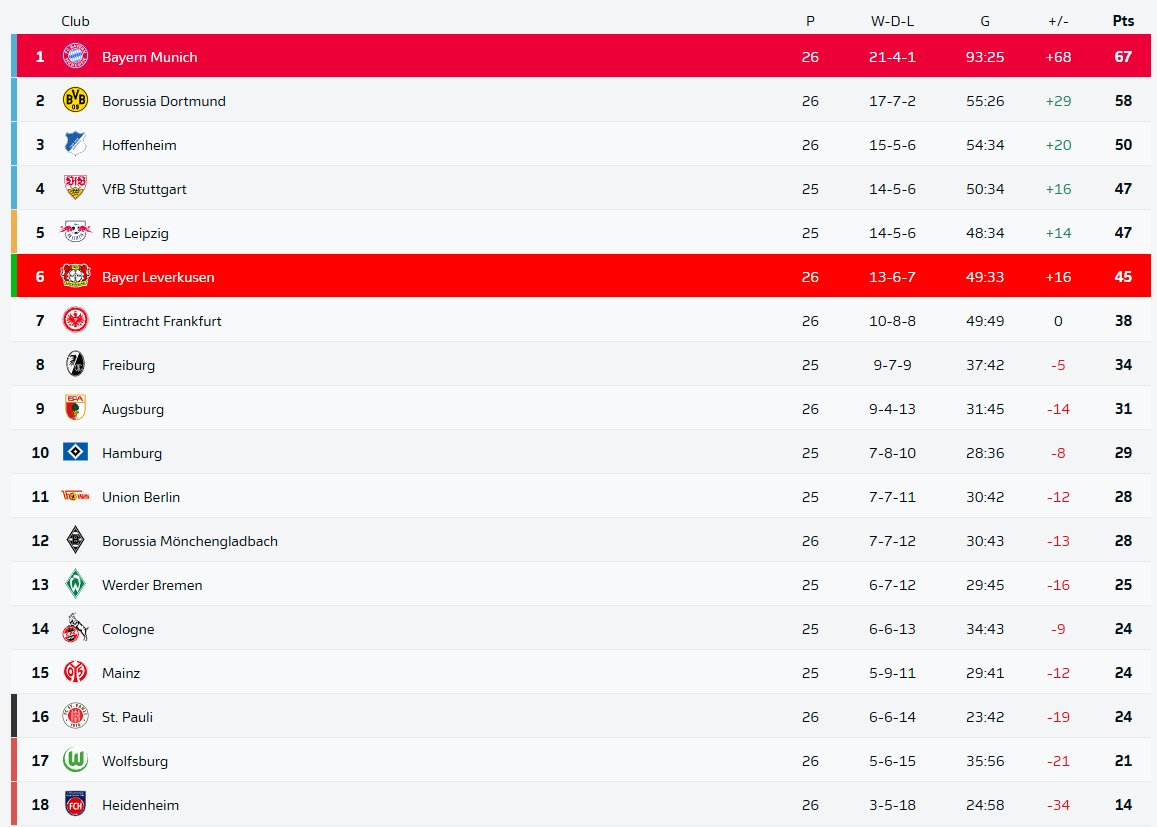1157x827 pixels.
Task: Click the RB Leipzig logo
Action: click(x=75, y=233)
